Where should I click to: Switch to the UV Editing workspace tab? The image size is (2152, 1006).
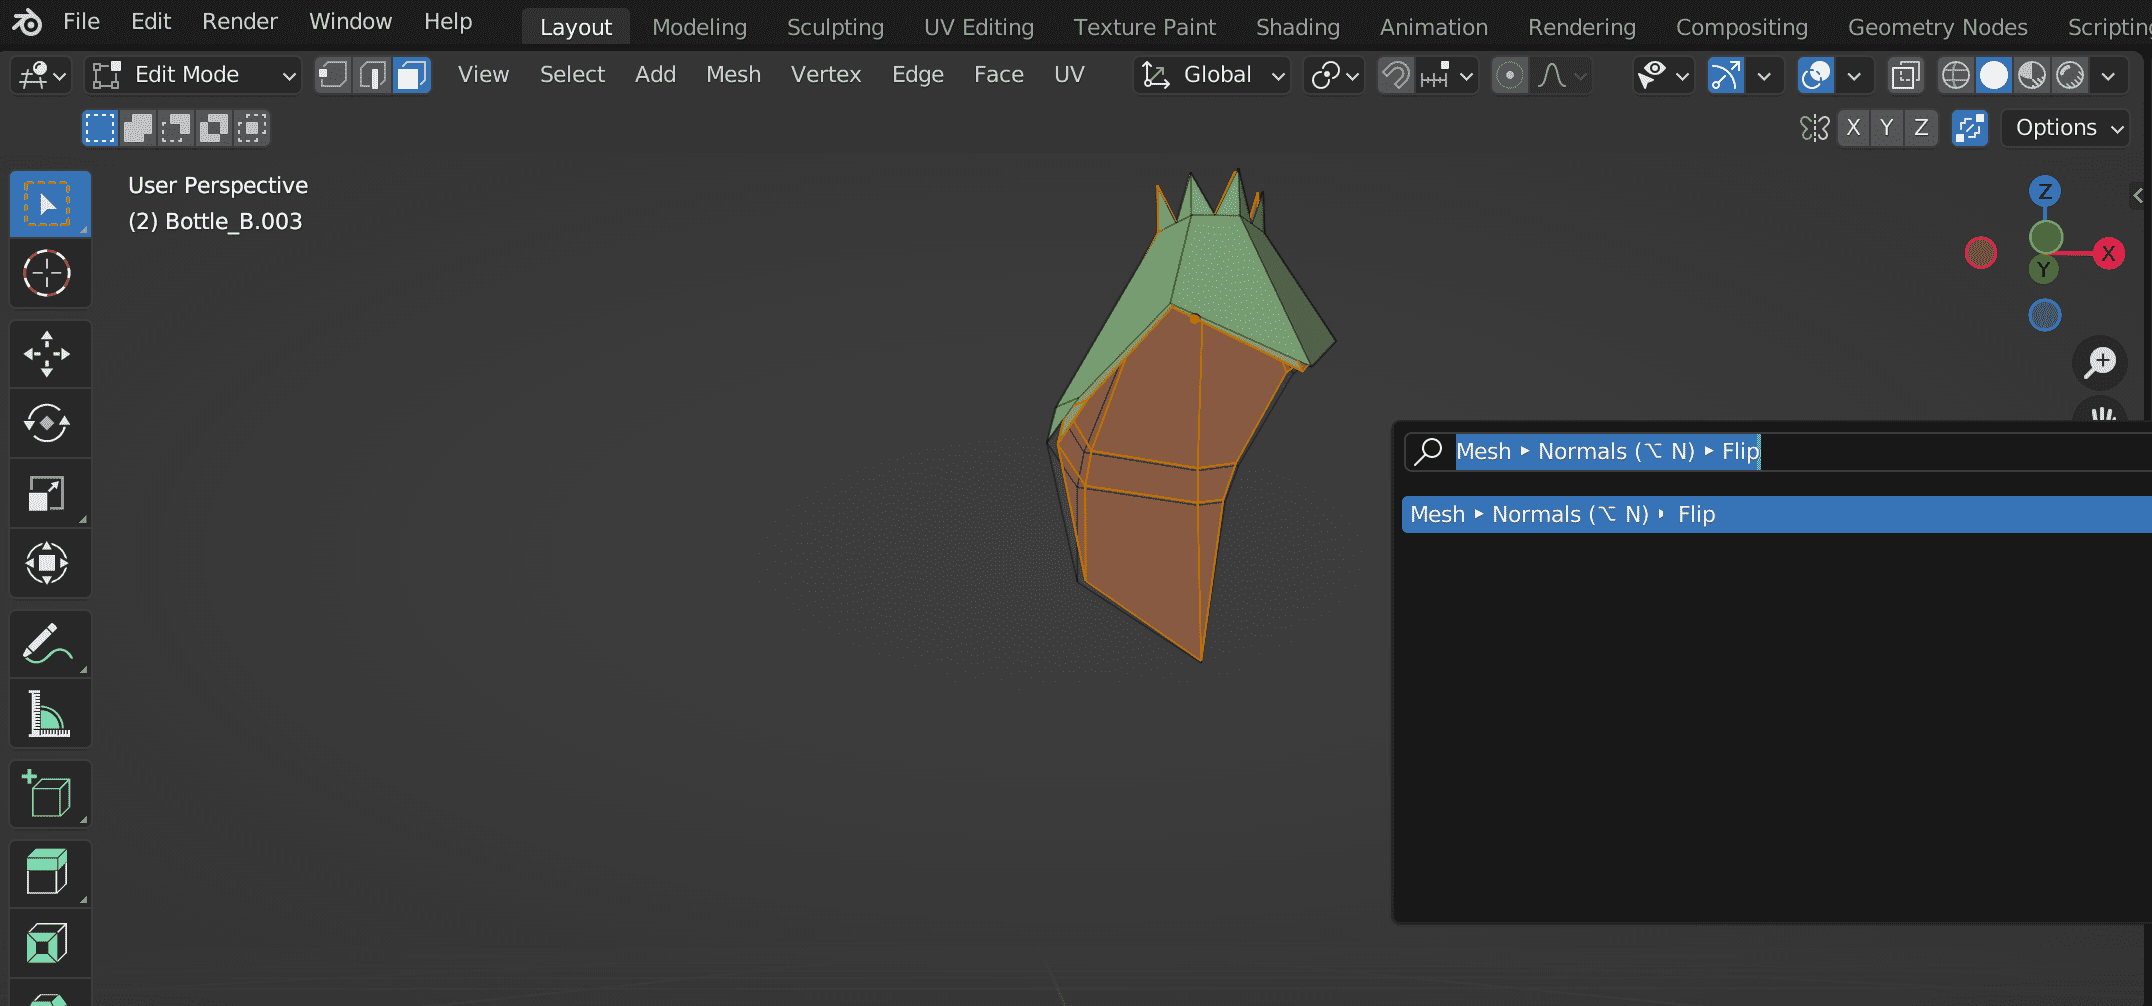(978, 27)
